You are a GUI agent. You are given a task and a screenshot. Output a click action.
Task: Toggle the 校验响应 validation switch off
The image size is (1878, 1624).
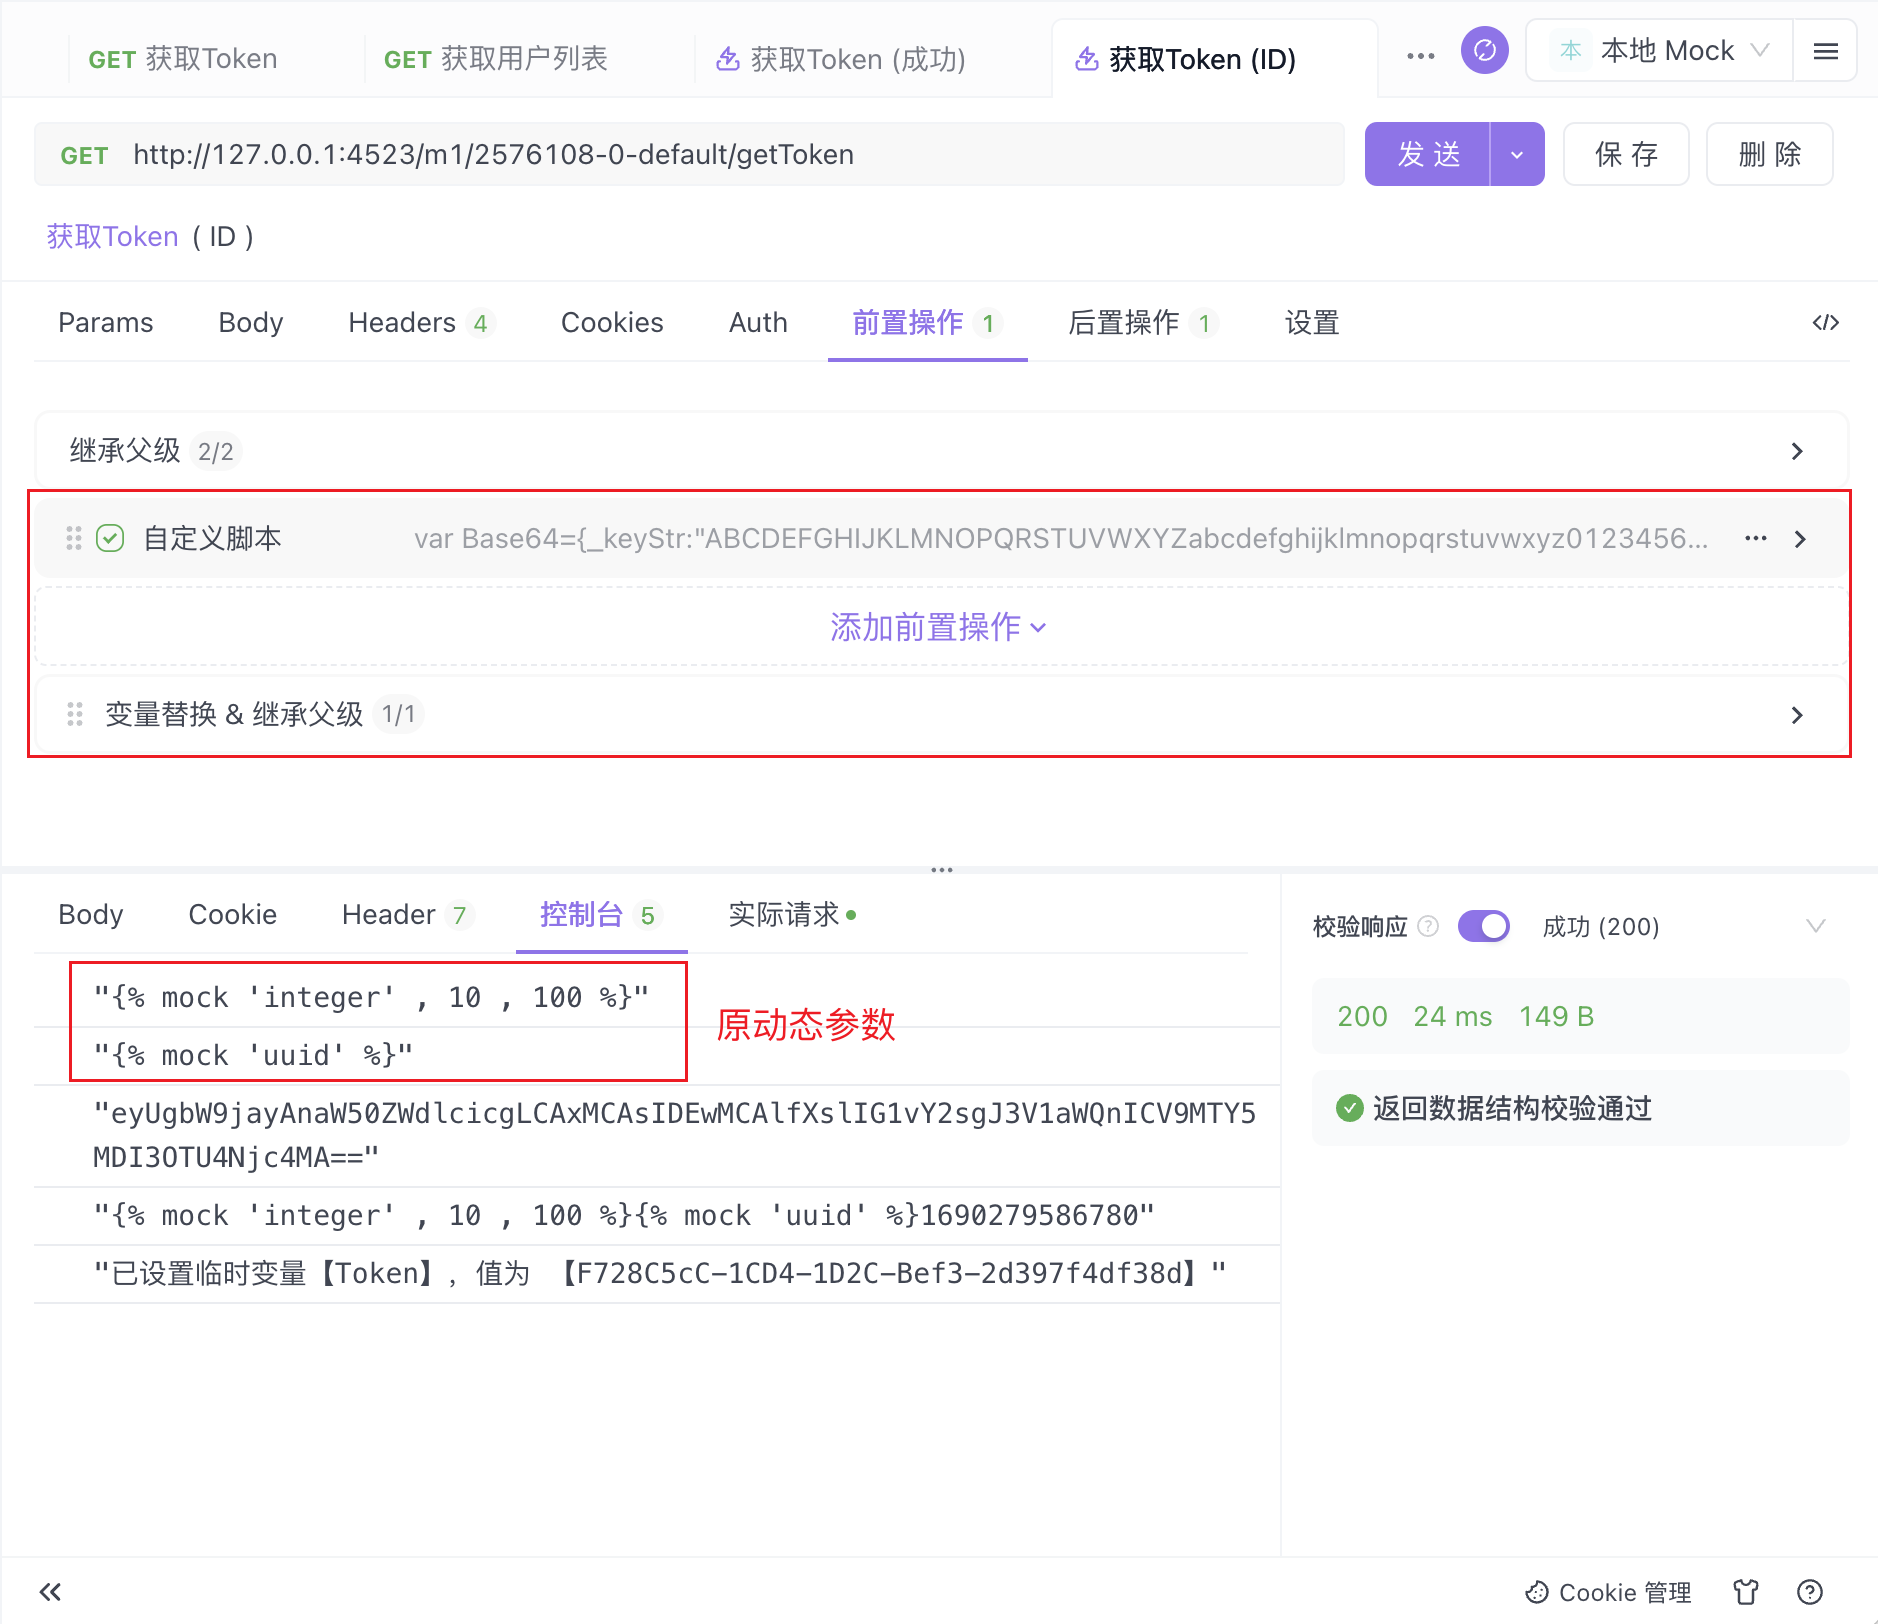coord(1484,926)
